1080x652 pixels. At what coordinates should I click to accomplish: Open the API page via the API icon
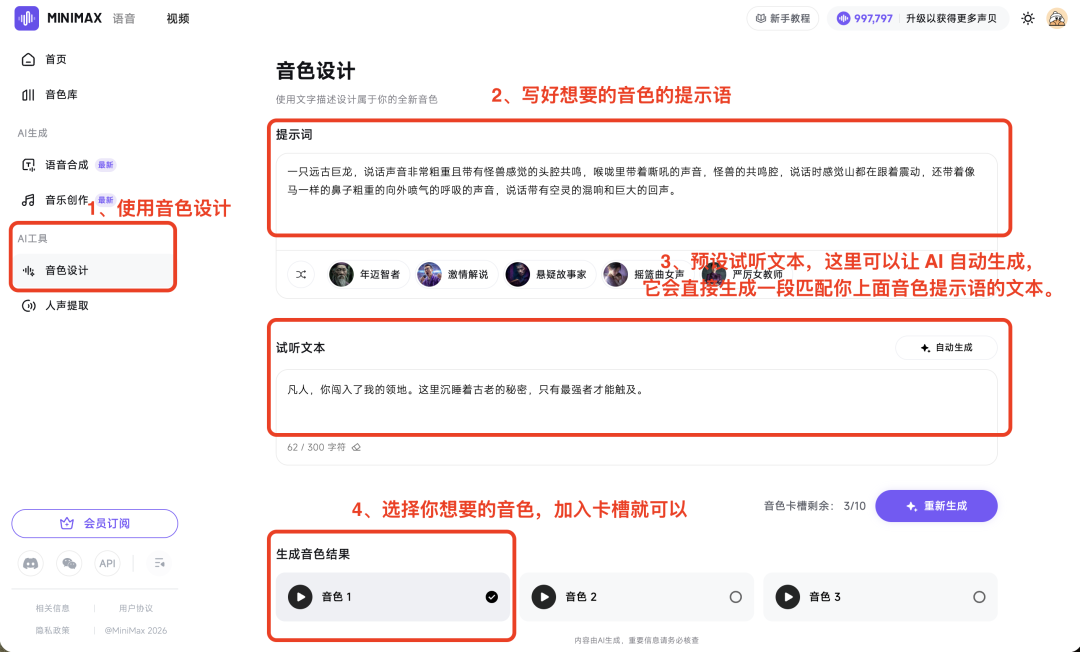[x=107, y=563]
